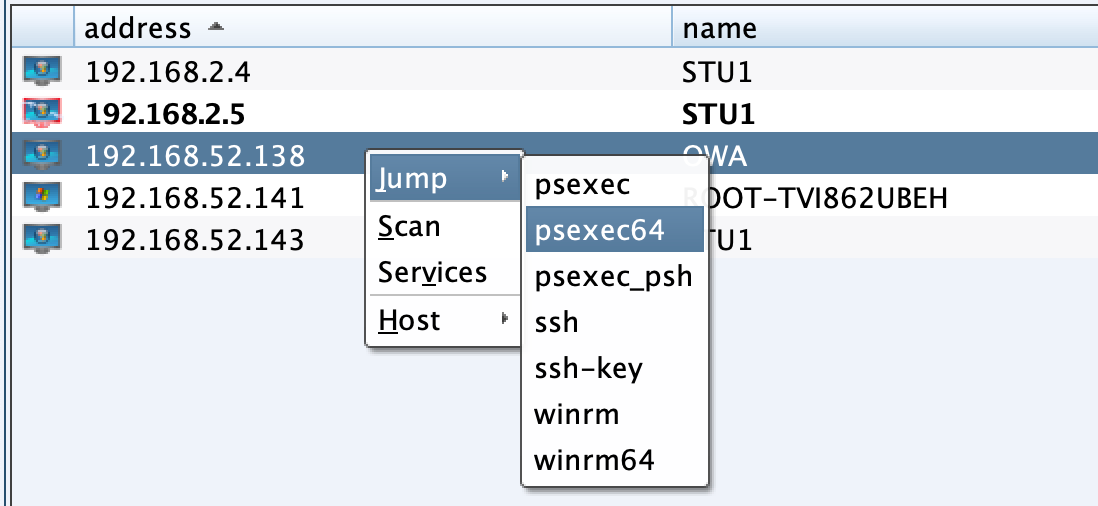
Task: Select the ssh jump option
Action: coord(557,323)
